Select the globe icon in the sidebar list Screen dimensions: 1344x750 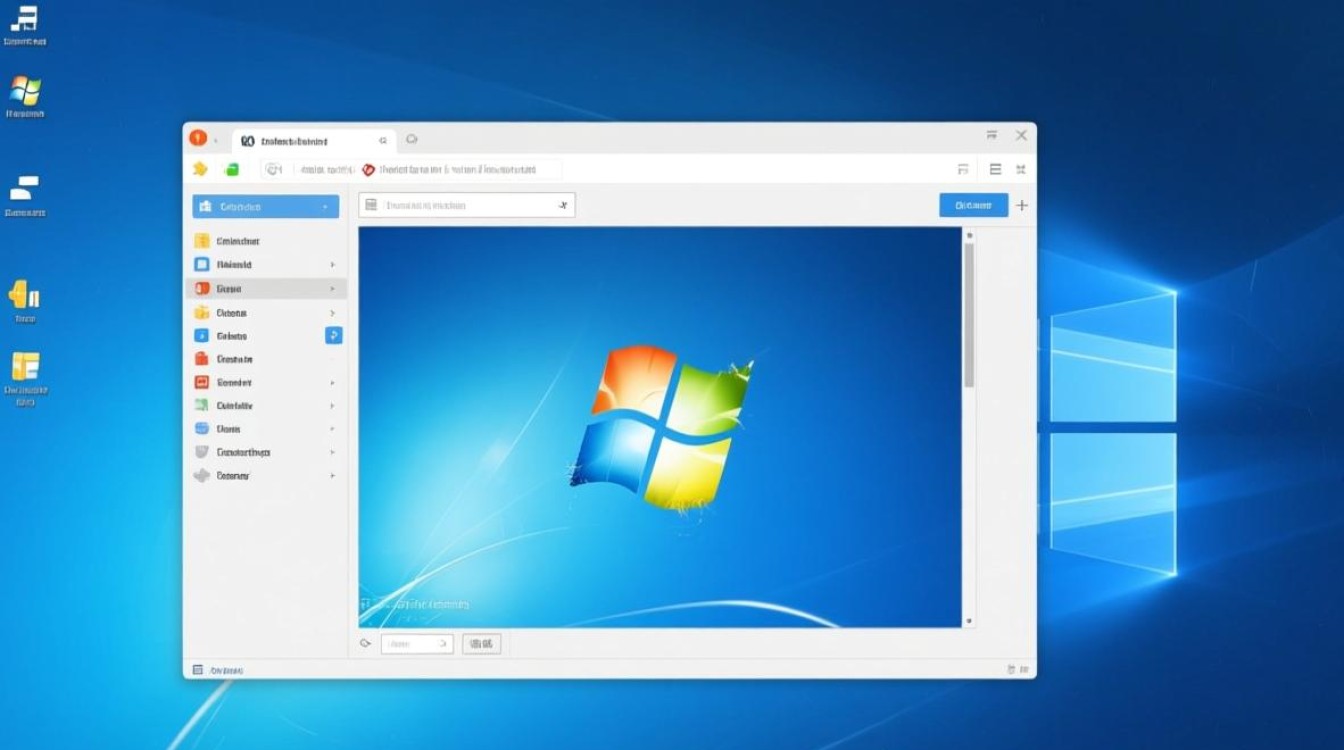coord(203,428)
